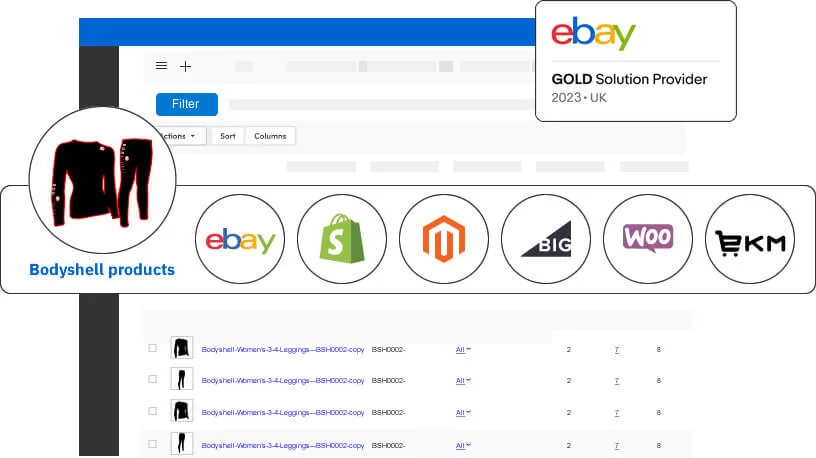
Task: Select the Shopify bag icon
Action: [342, 239]
